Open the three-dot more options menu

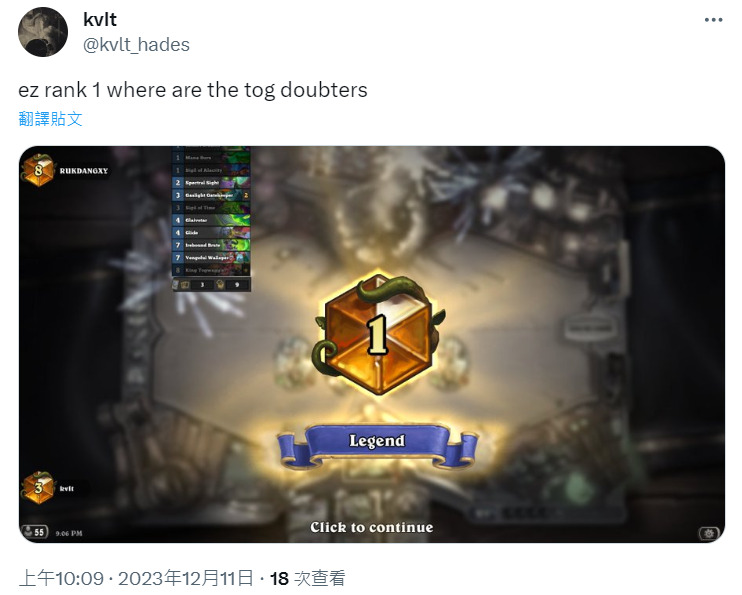click(x=713, y=20)
